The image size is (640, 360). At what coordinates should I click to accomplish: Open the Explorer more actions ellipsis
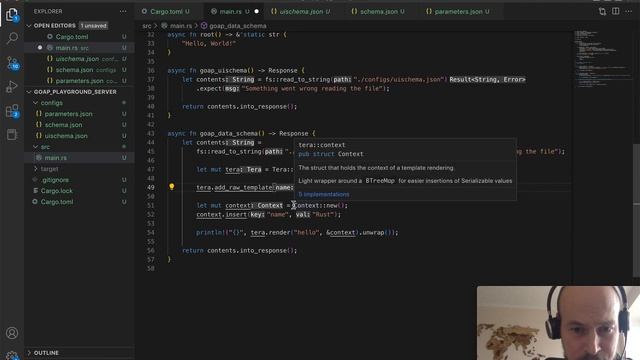click(123, 11)
